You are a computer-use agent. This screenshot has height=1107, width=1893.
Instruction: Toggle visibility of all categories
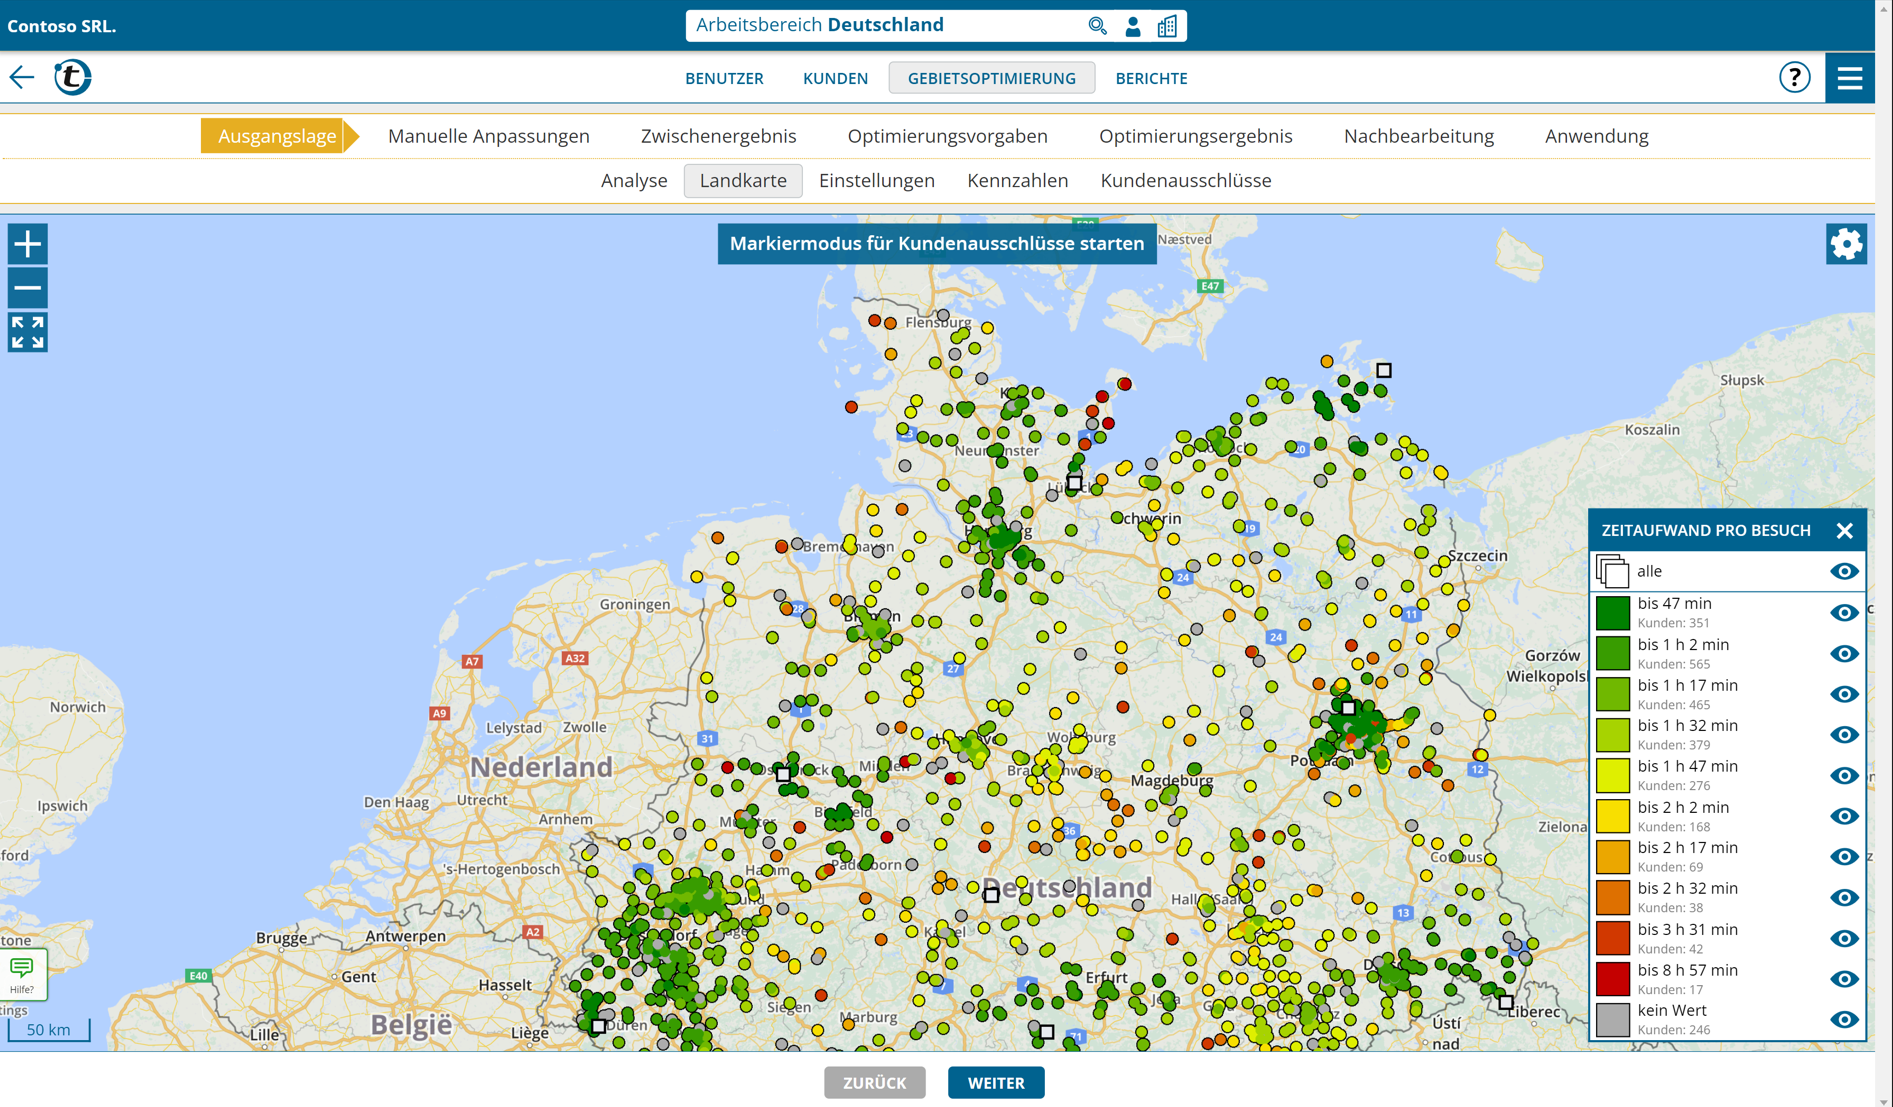pos(1844,571)
